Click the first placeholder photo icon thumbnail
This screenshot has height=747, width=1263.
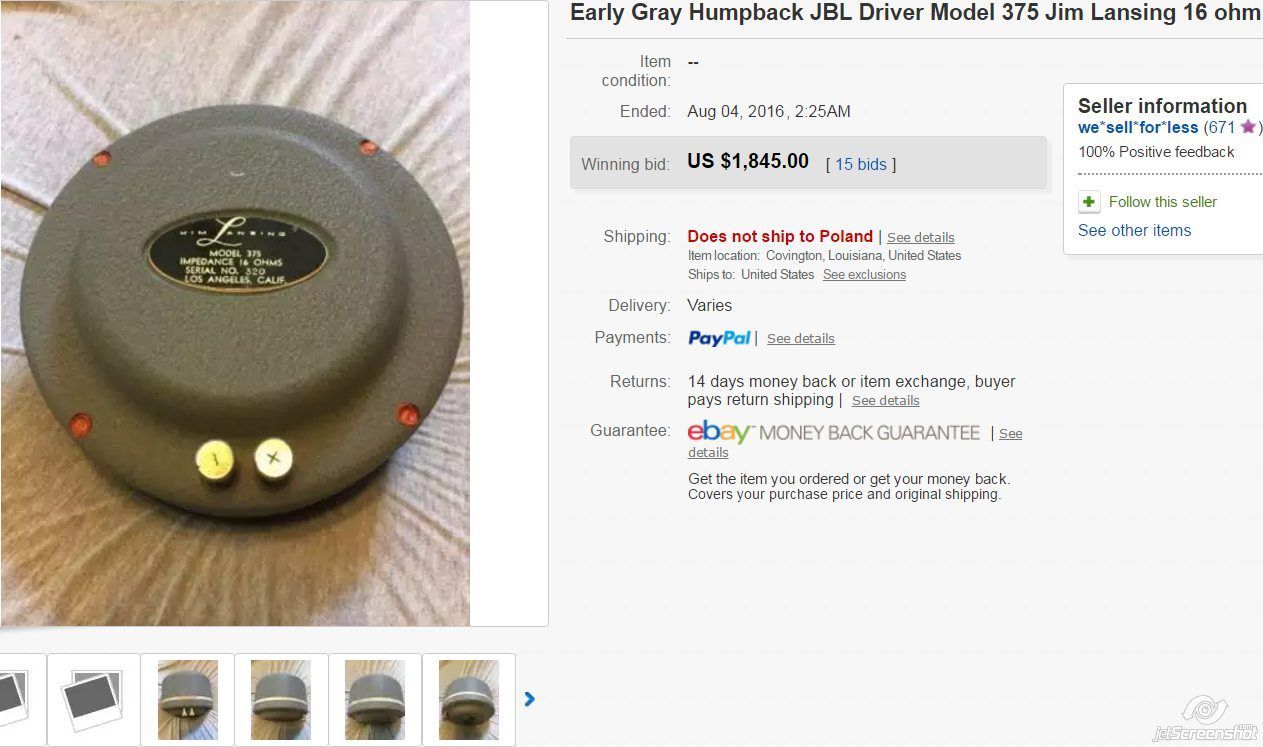click(x=20, y=700)
